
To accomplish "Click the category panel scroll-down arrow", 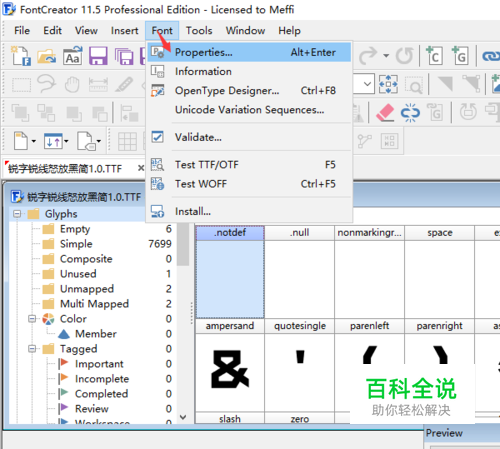I will 183,417.
